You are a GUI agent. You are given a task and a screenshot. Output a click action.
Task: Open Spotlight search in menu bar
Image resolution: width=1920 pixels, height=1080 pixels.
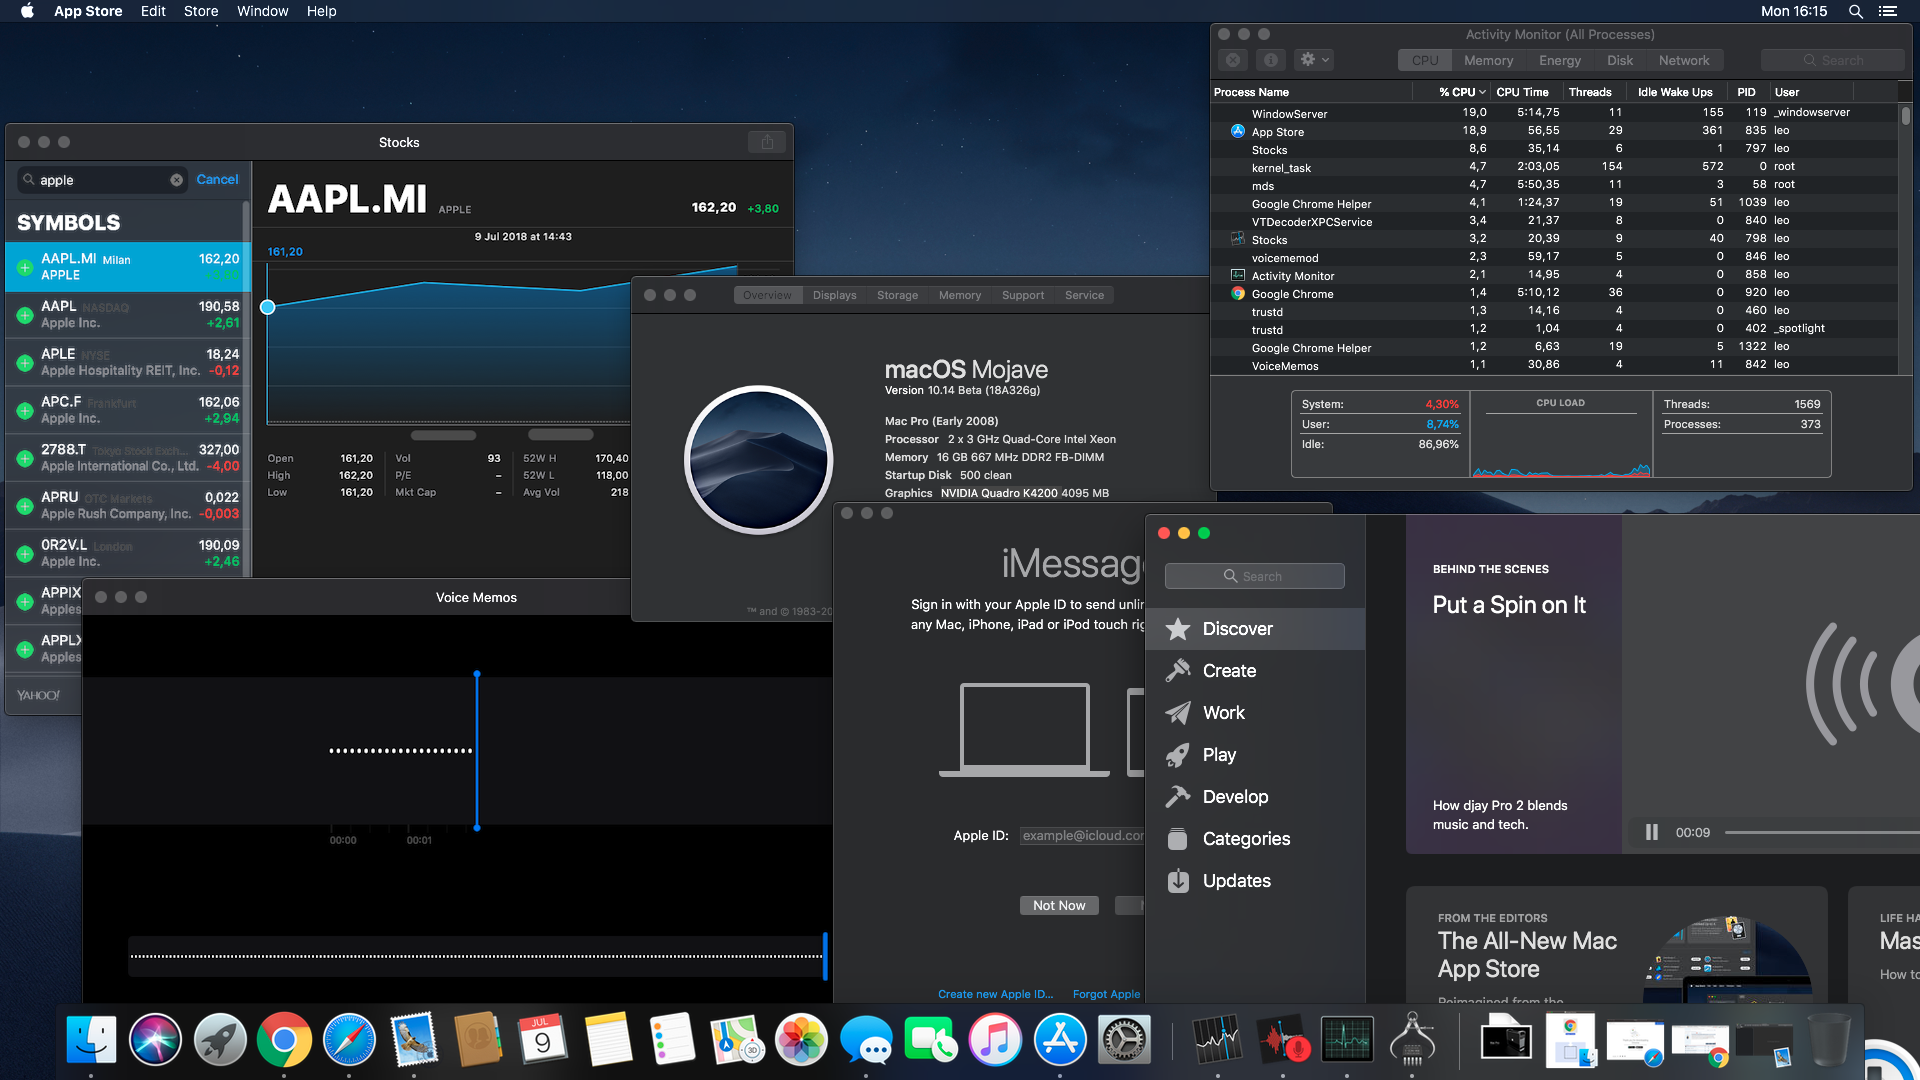(x=1855, y=11)
